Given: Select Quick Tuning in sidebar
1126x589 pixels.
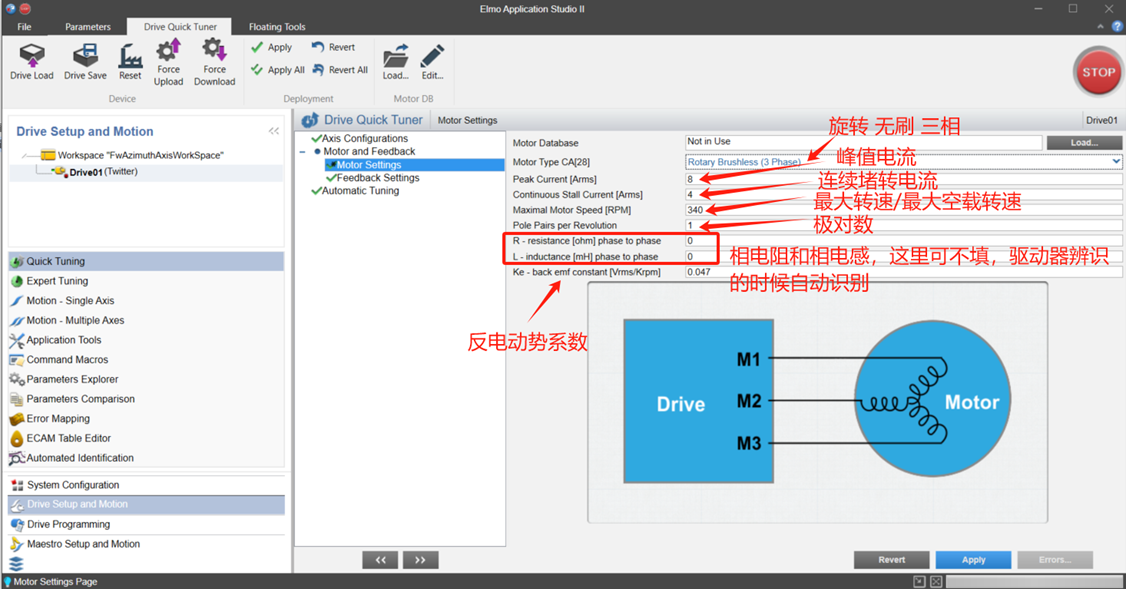Looking at the screenshot, I should (146, 261).
